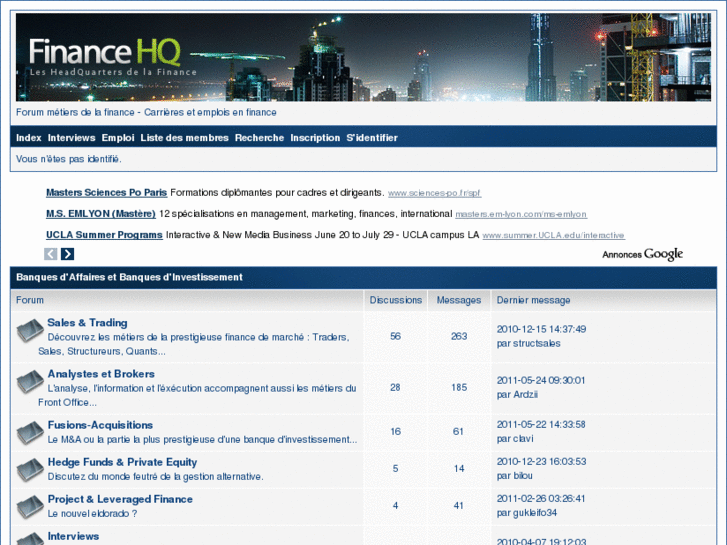
Task: Click Analystes et Brokers messages count 185
Action: 459,387
